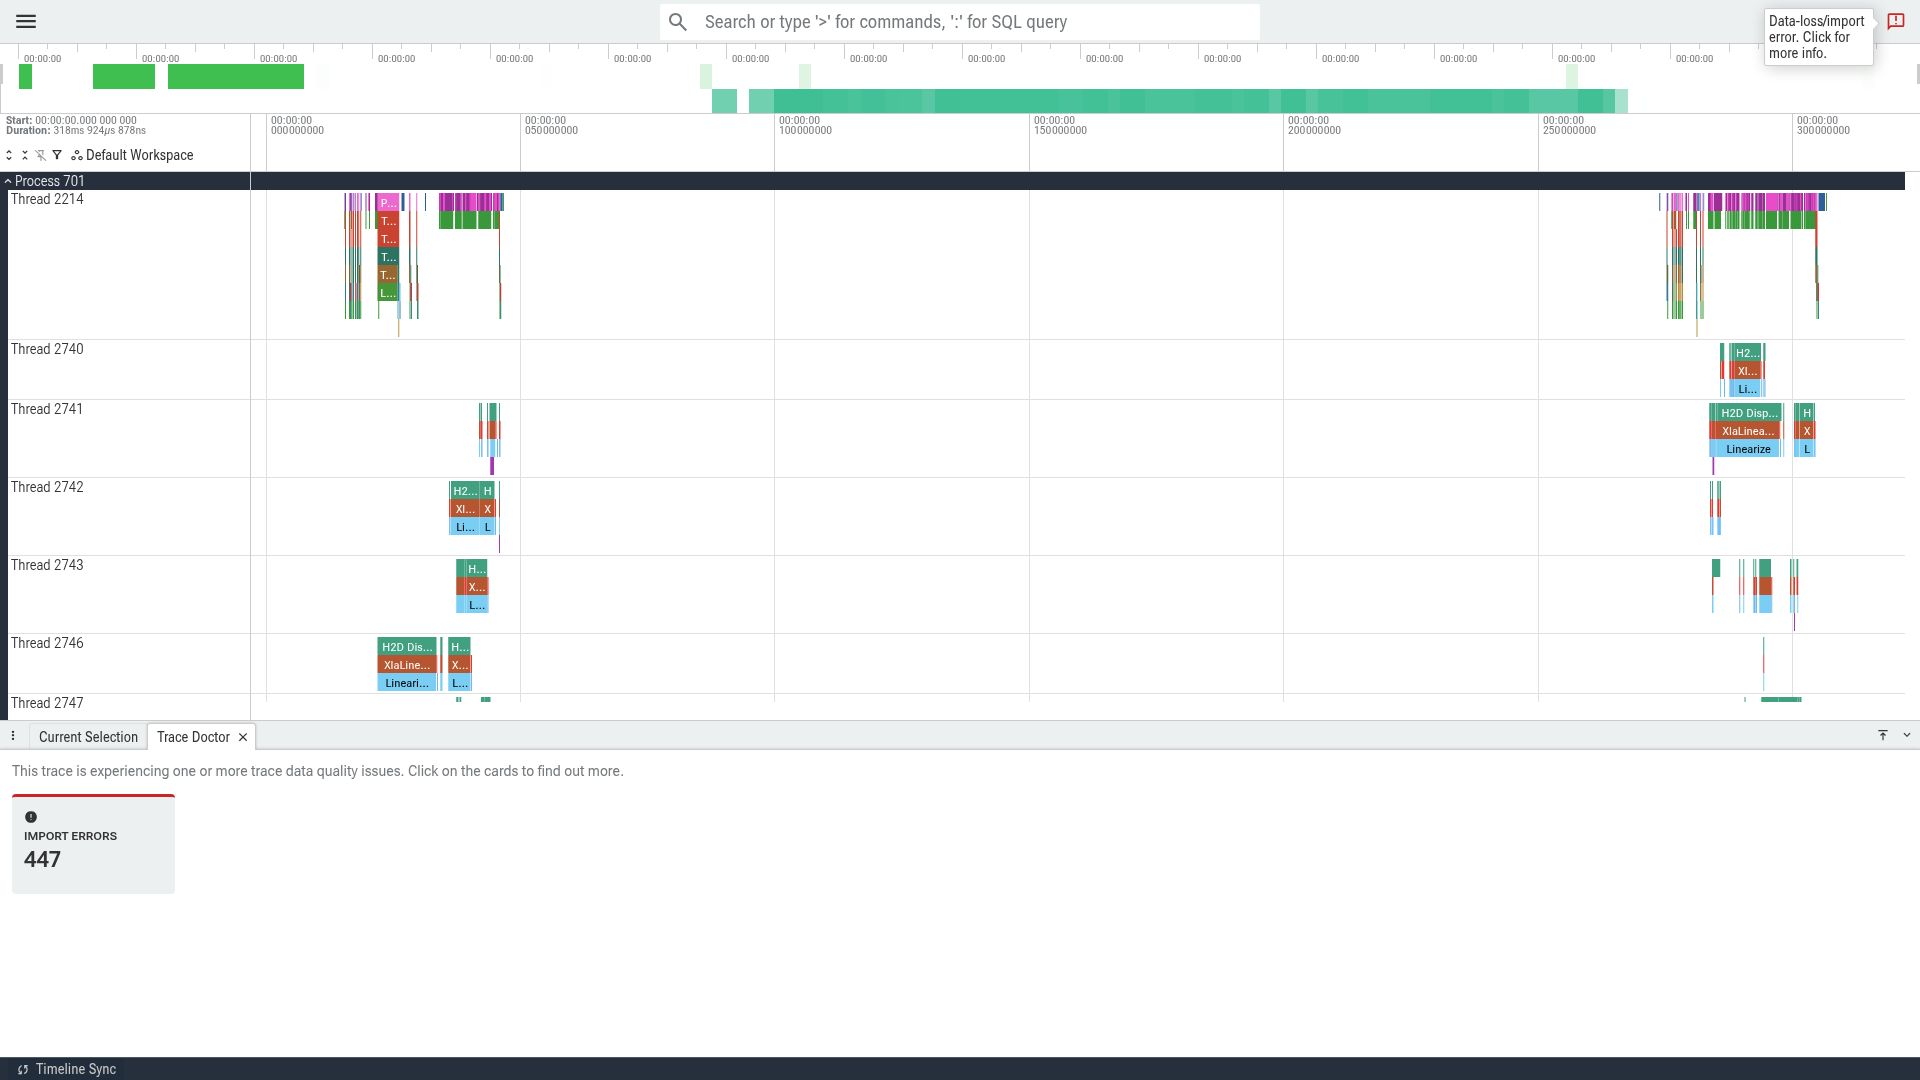The height and width of the screenshot is (1080, 1920).
Task: Open the bottom drawer tabs menu
Action: (13, 736)
